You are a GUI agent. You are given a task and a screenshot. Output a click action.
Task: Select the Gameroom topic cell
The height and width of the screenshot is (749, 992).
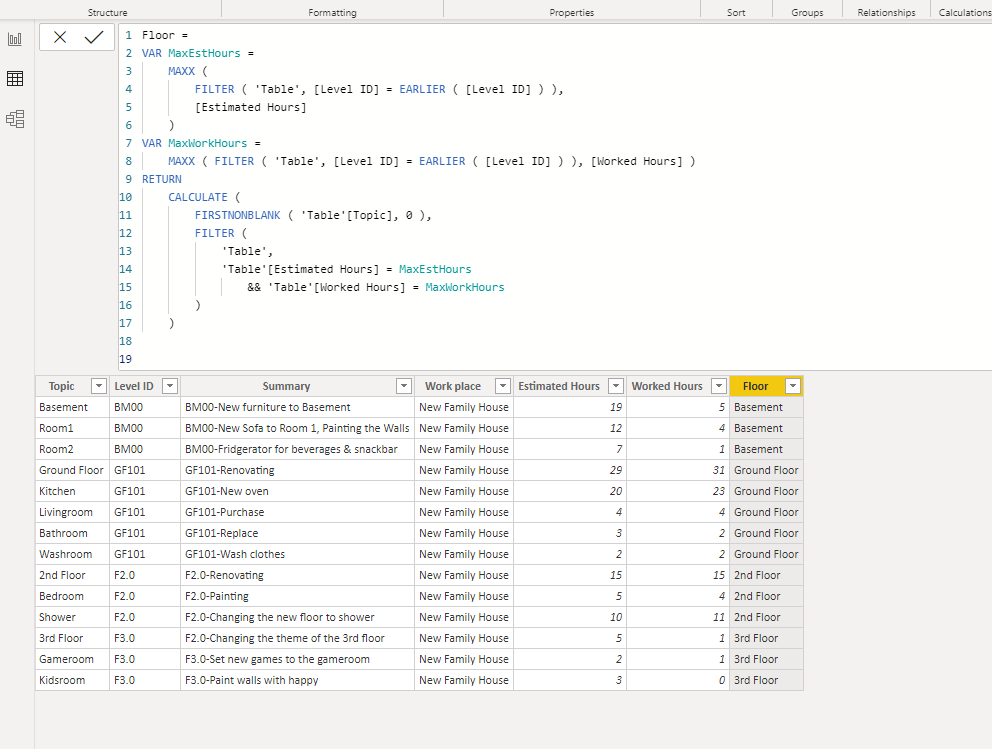point(72,659)
